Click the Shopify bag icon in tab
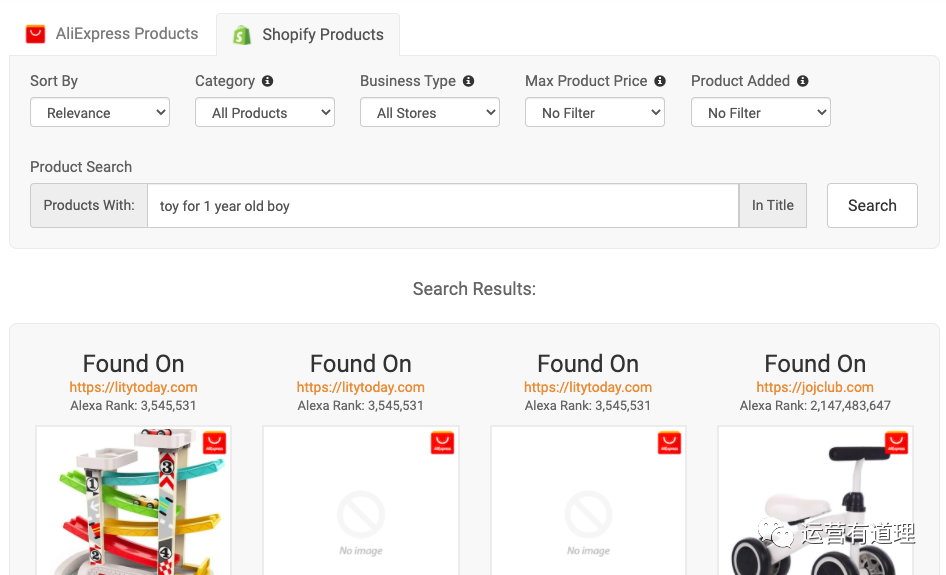This screenshot has height=575, width=946. [x=242, y=35]
